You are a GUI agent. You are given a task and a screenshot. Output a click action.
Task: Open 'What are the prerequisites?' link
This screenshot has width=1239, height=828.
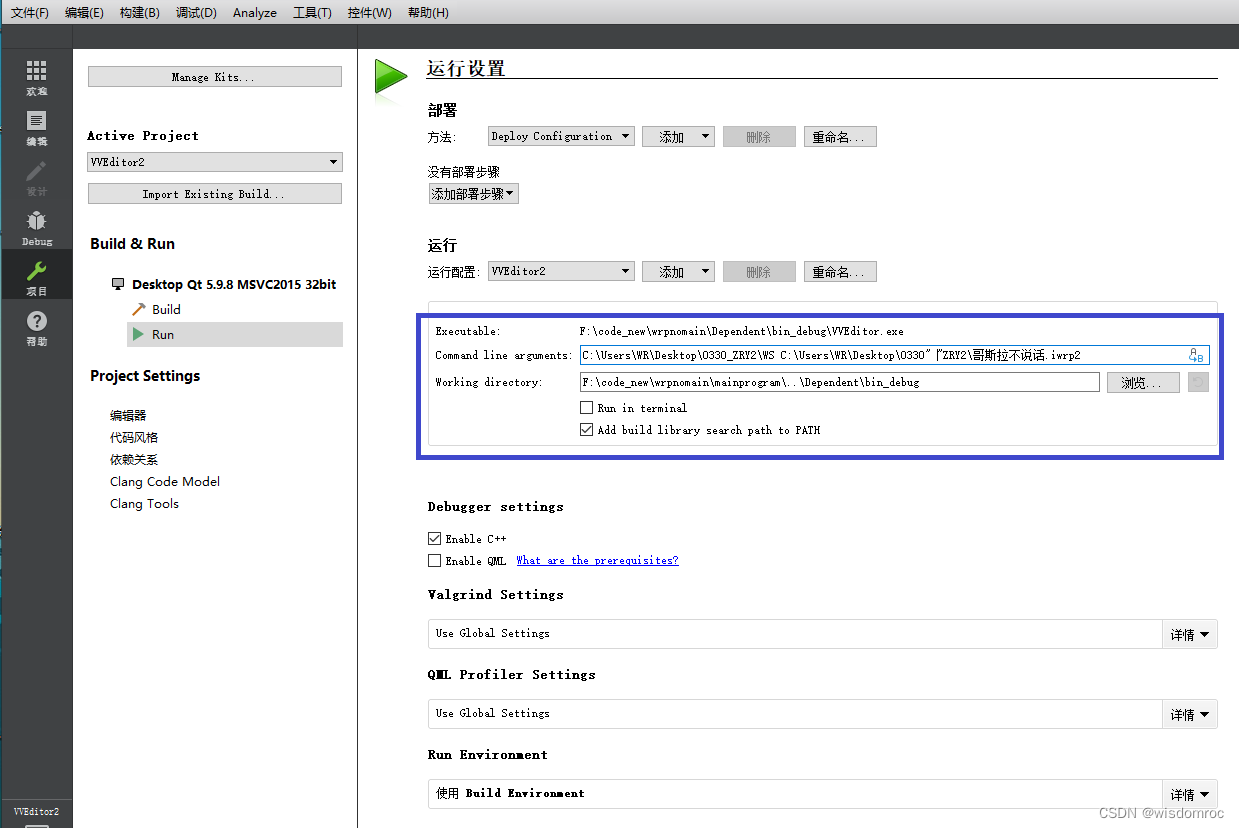point(597,560)
